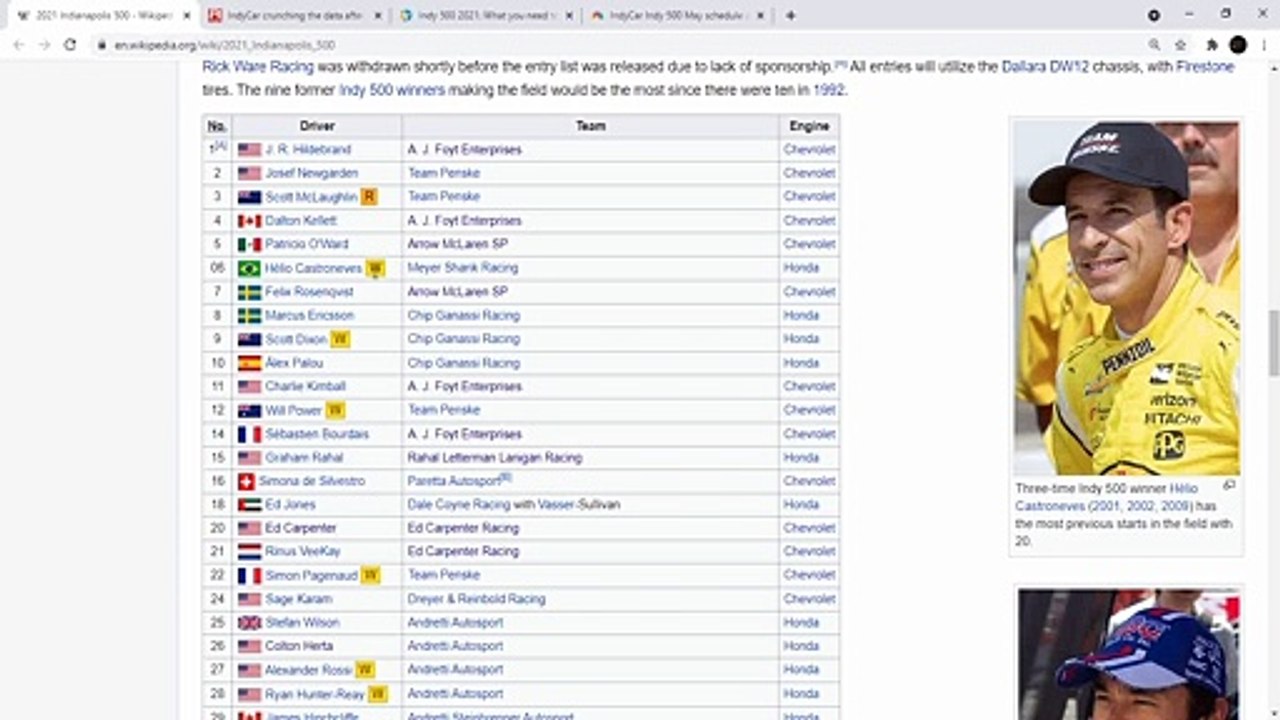Reload the Wikipedia page
Viewport: 1280px width, 720px height.
tap(70, 45)
